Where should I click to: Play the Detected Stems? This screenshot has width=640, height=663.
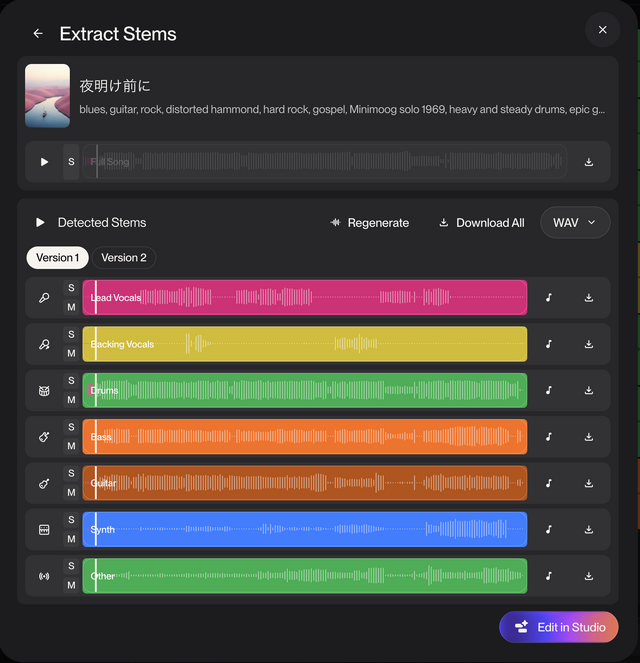(x=41, y=223)
